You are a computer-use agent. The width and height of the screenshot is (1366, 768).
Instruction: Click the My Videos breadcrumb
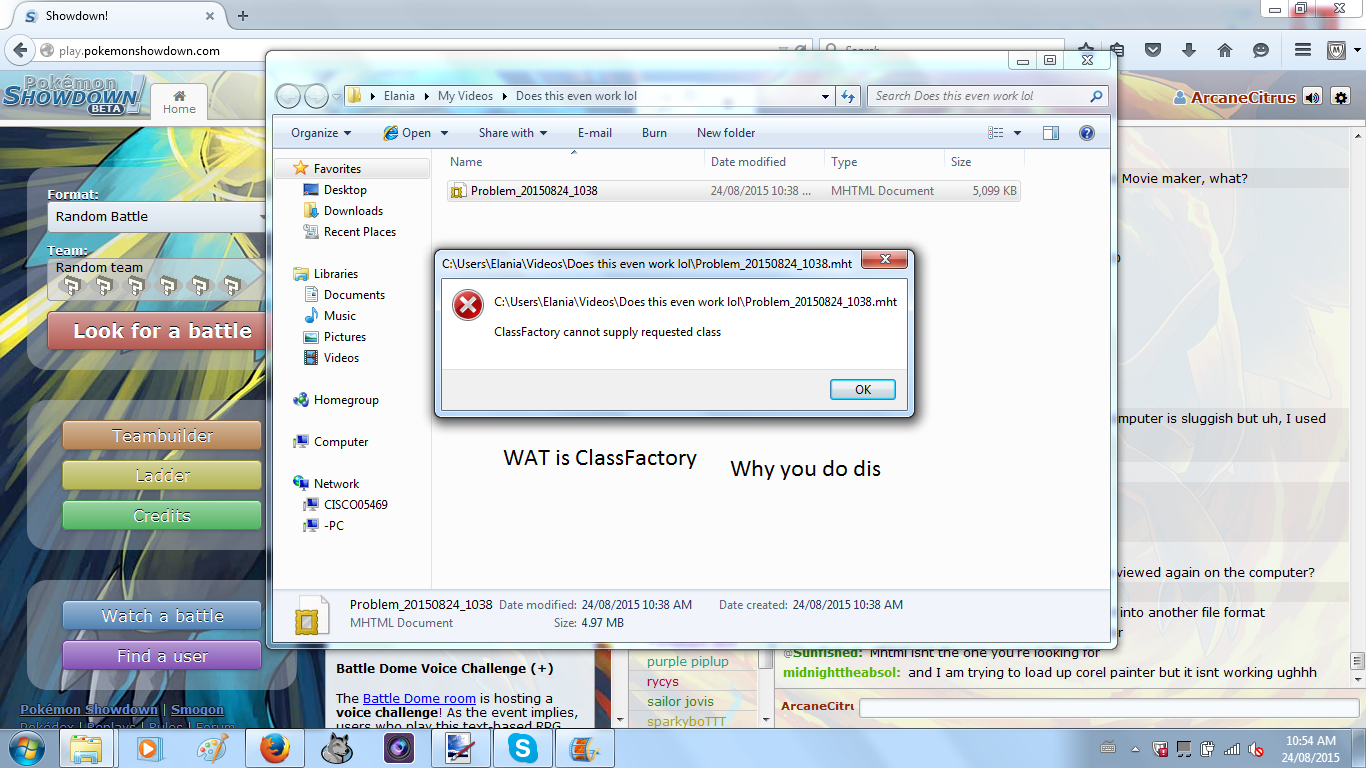point(465,96)
